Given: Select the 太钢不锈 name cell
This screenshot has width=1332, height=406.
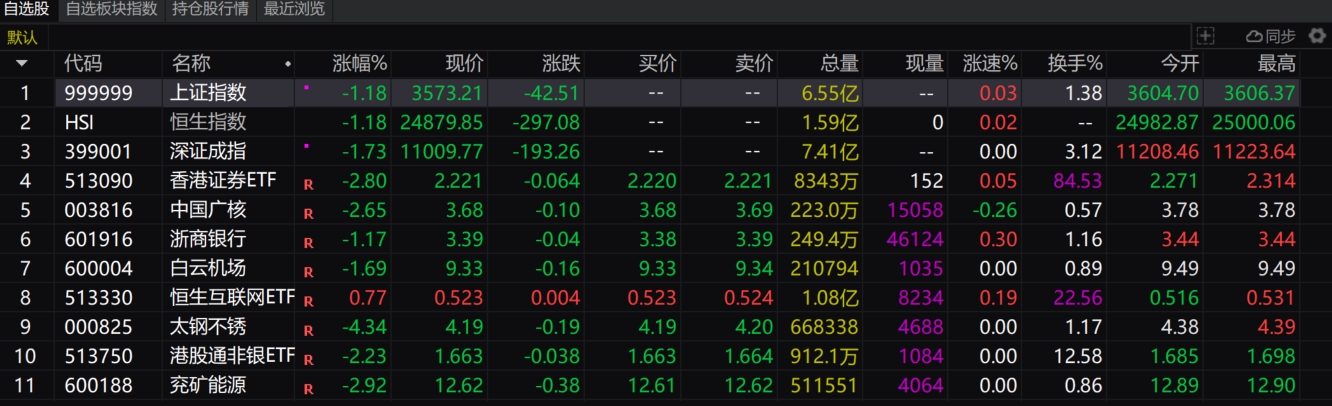Looking at the screenshot, I should coord(209,326).
